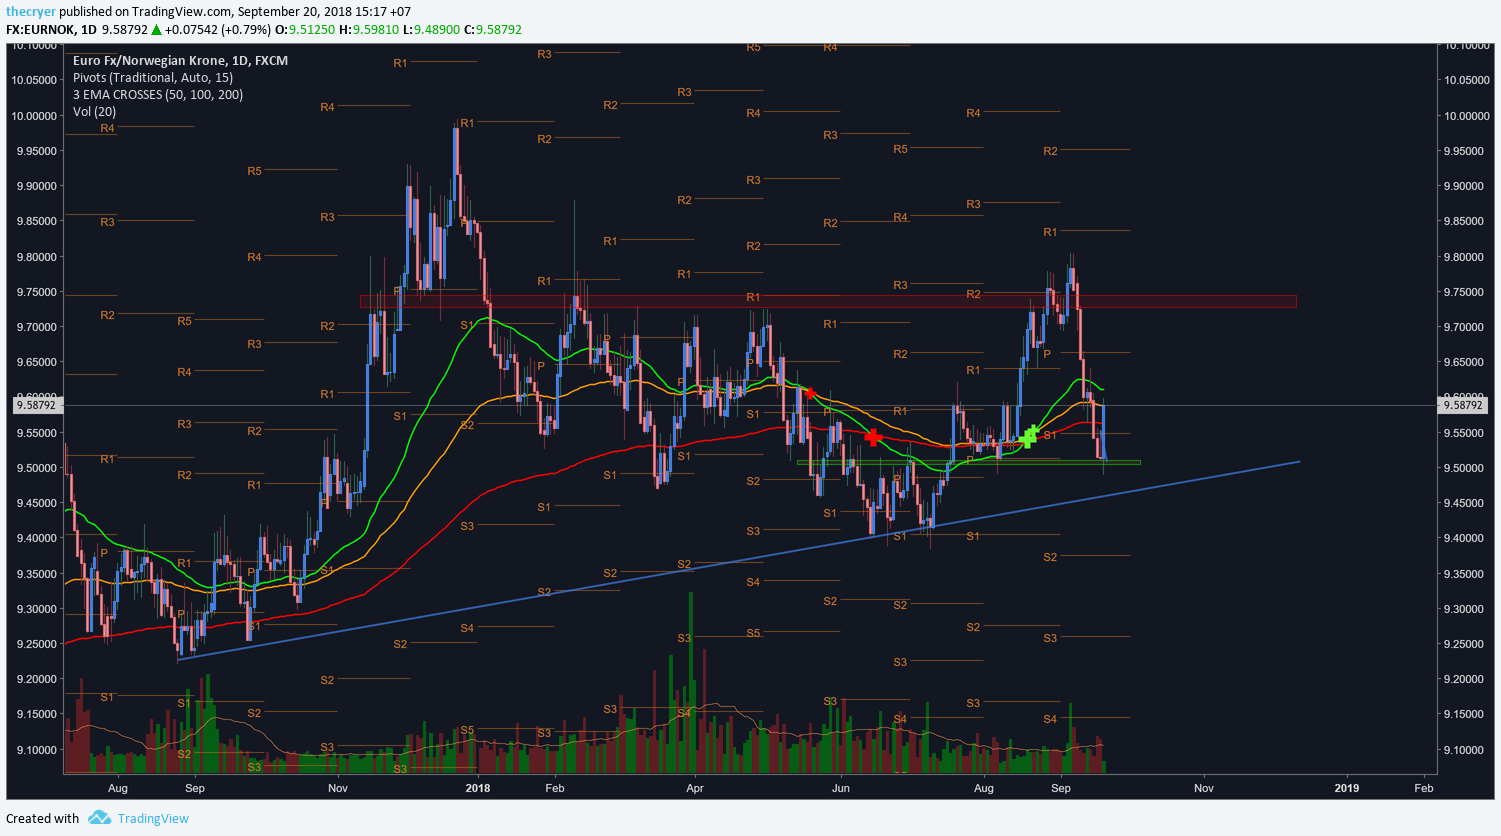Click the red cross EMA marker near June
1501x836 pixels.
click(x=873, y=437)
